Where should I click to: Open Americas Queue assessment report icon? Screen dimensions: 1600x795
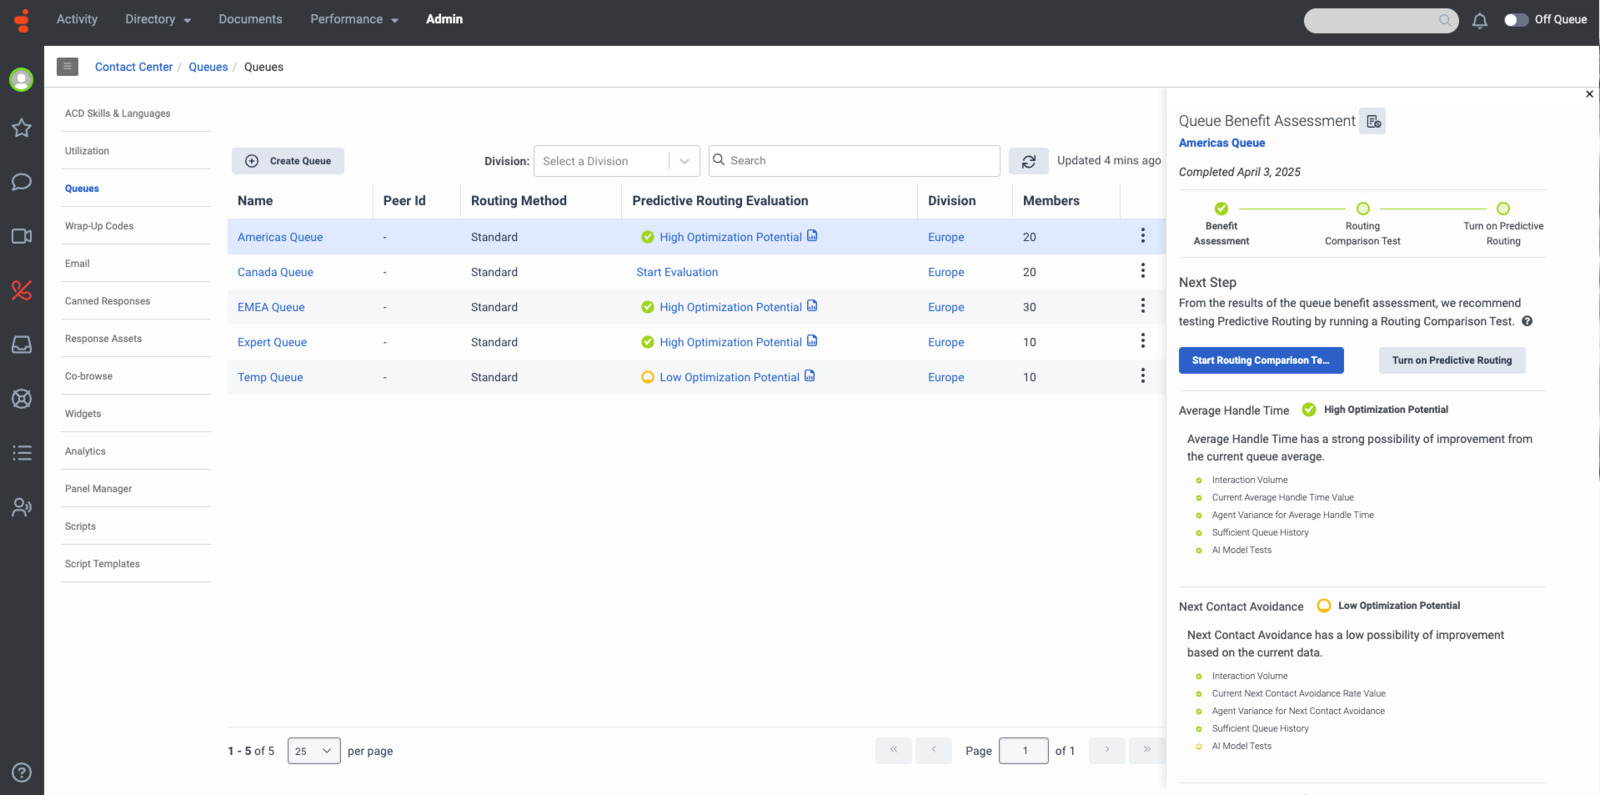click(812, 236)
